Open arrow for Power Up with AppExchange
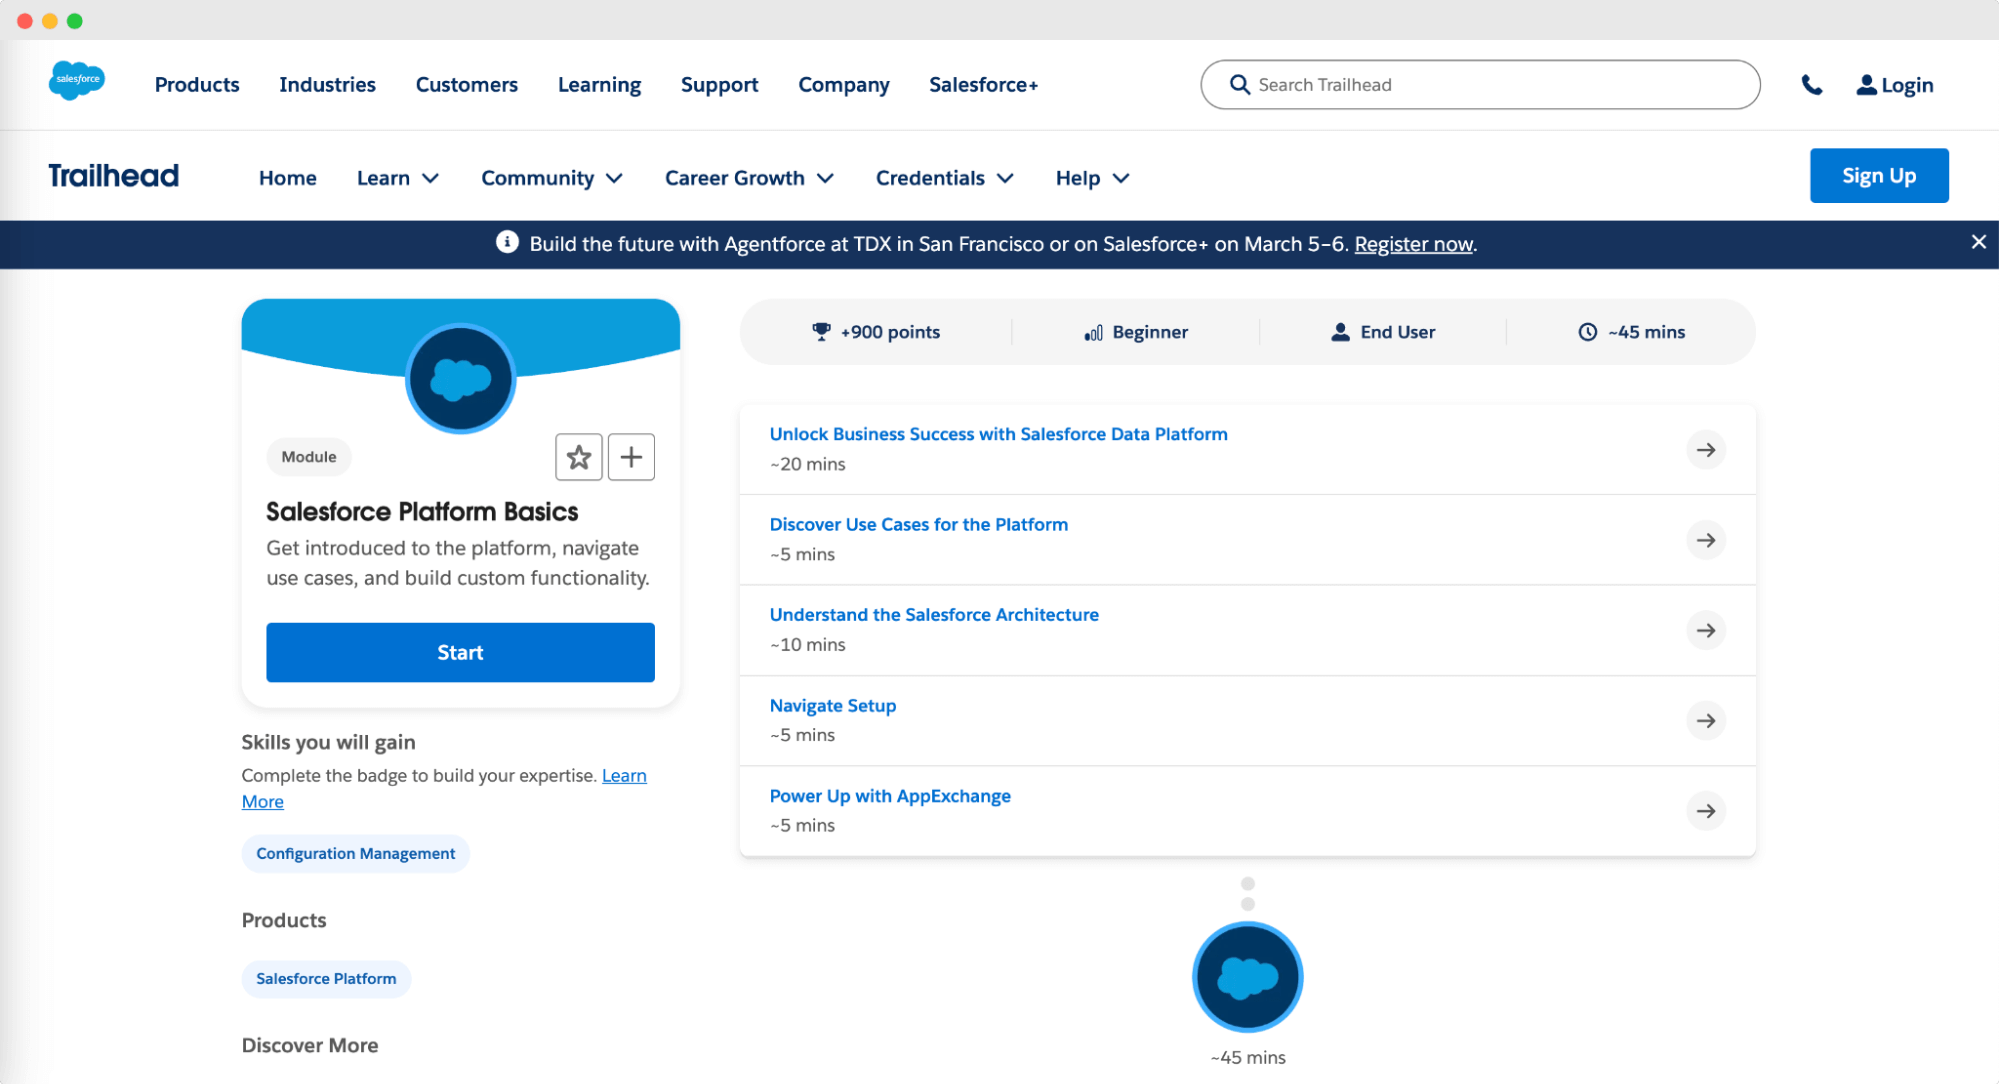 [1706, 811]
